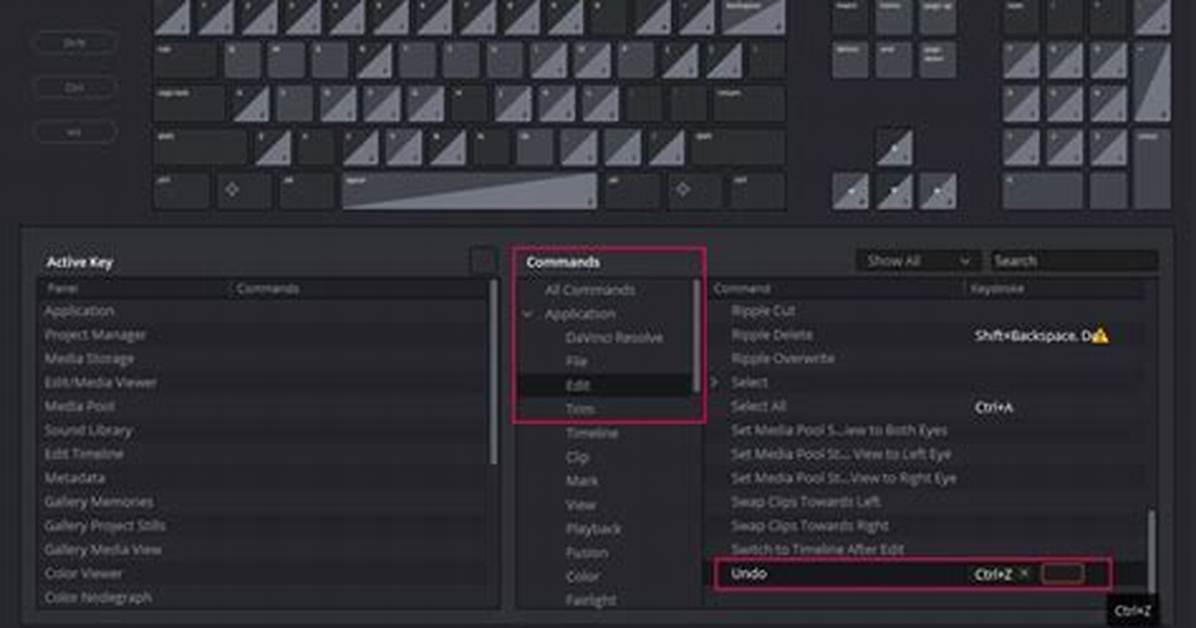Select Trim category in command tree
Viewport: 1196px width, 628px height.
579,409
